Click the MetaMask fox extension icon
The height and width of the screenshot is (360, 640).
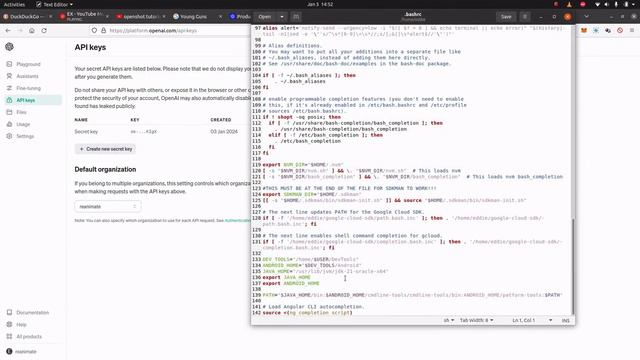click(584, 31)
